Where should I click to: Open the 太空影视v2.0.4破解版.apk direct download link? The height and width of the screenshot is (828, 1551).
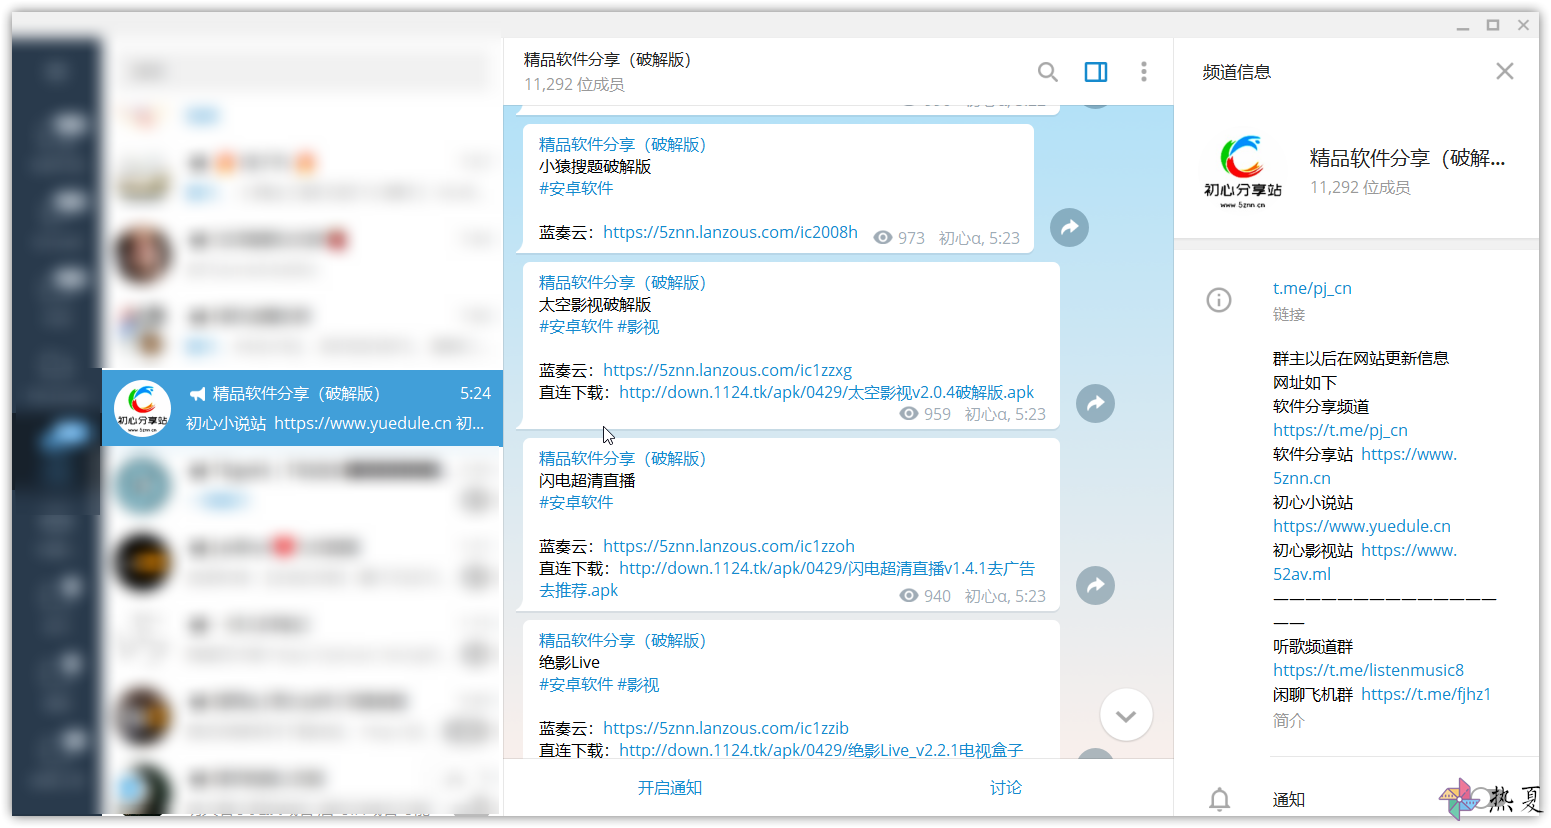(x=826, y=392)
